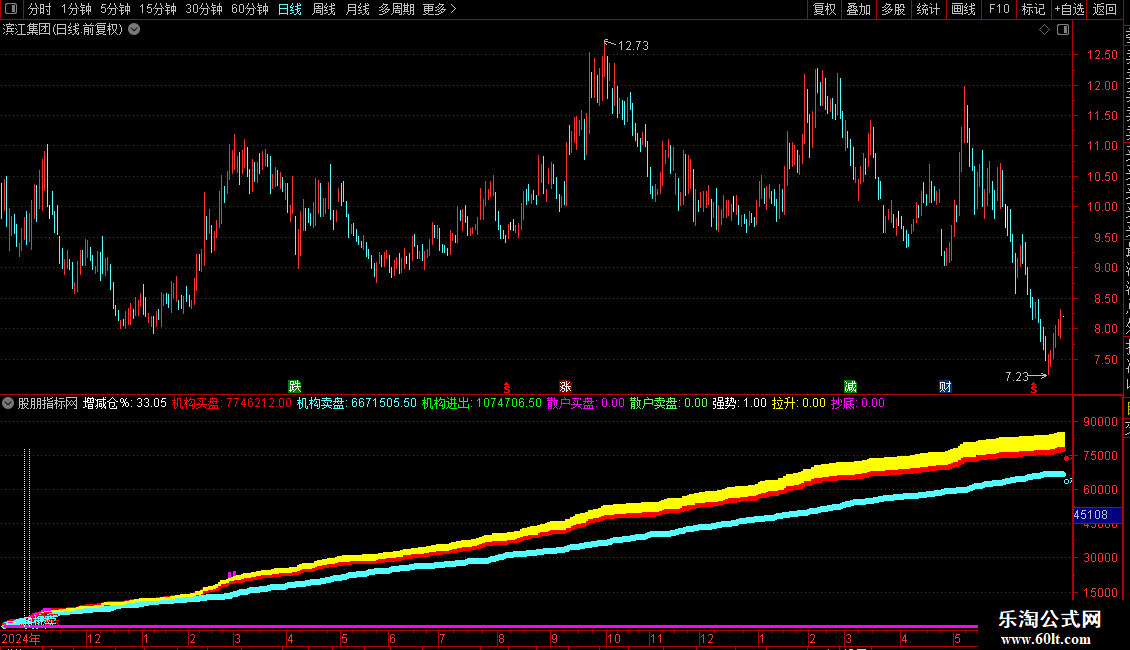The width and height of the screenshot is (1130, 650).
Task: Click the 75000 indicator axis label
Action: (1100, 456)
